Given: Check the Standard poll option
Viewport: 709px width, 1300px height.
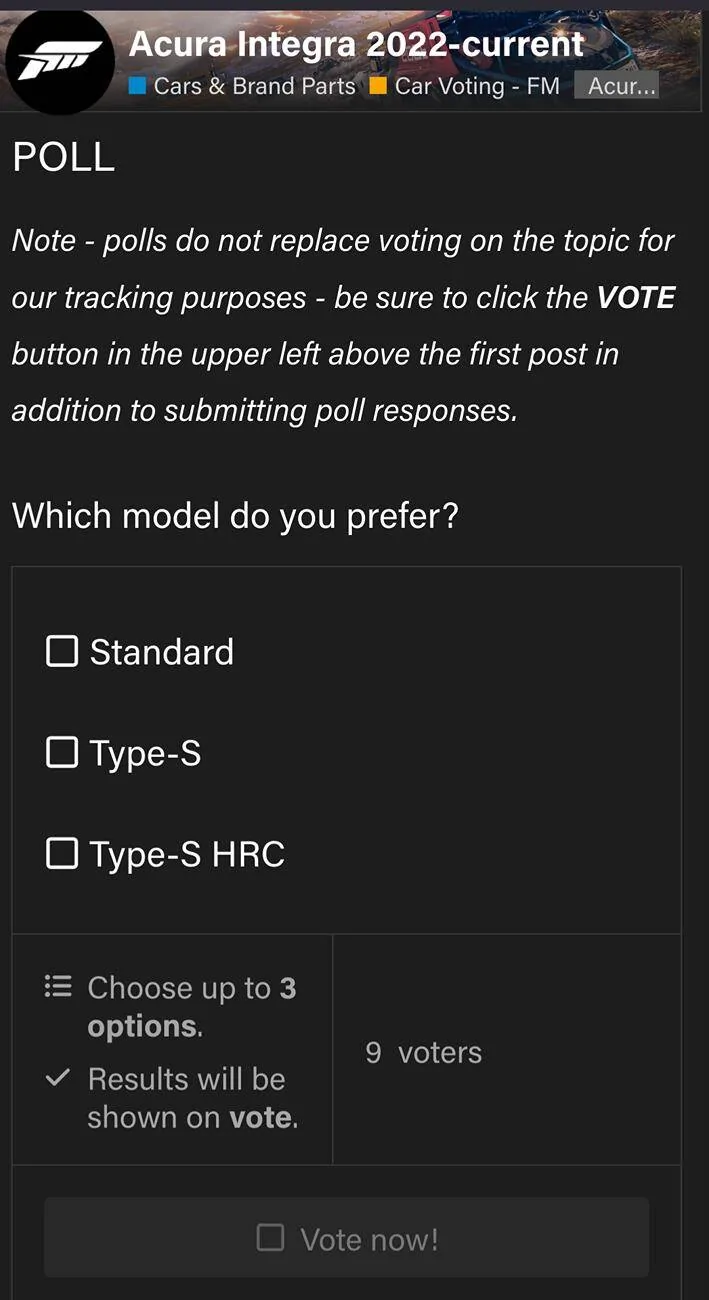Looking at the screenshot, I should (x=61, y=651).
